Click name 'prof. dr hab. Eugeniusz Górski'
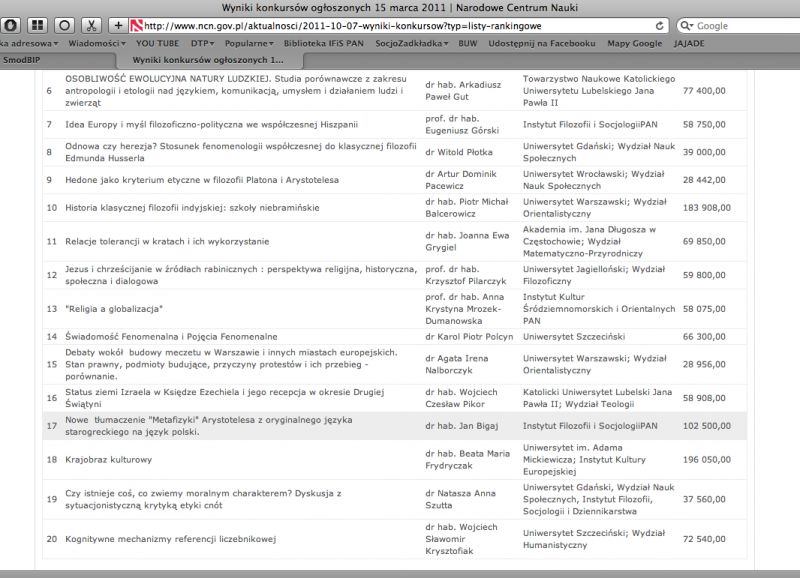Image resolution: width=800 pixels, height=578 pixels. (462, 124)
